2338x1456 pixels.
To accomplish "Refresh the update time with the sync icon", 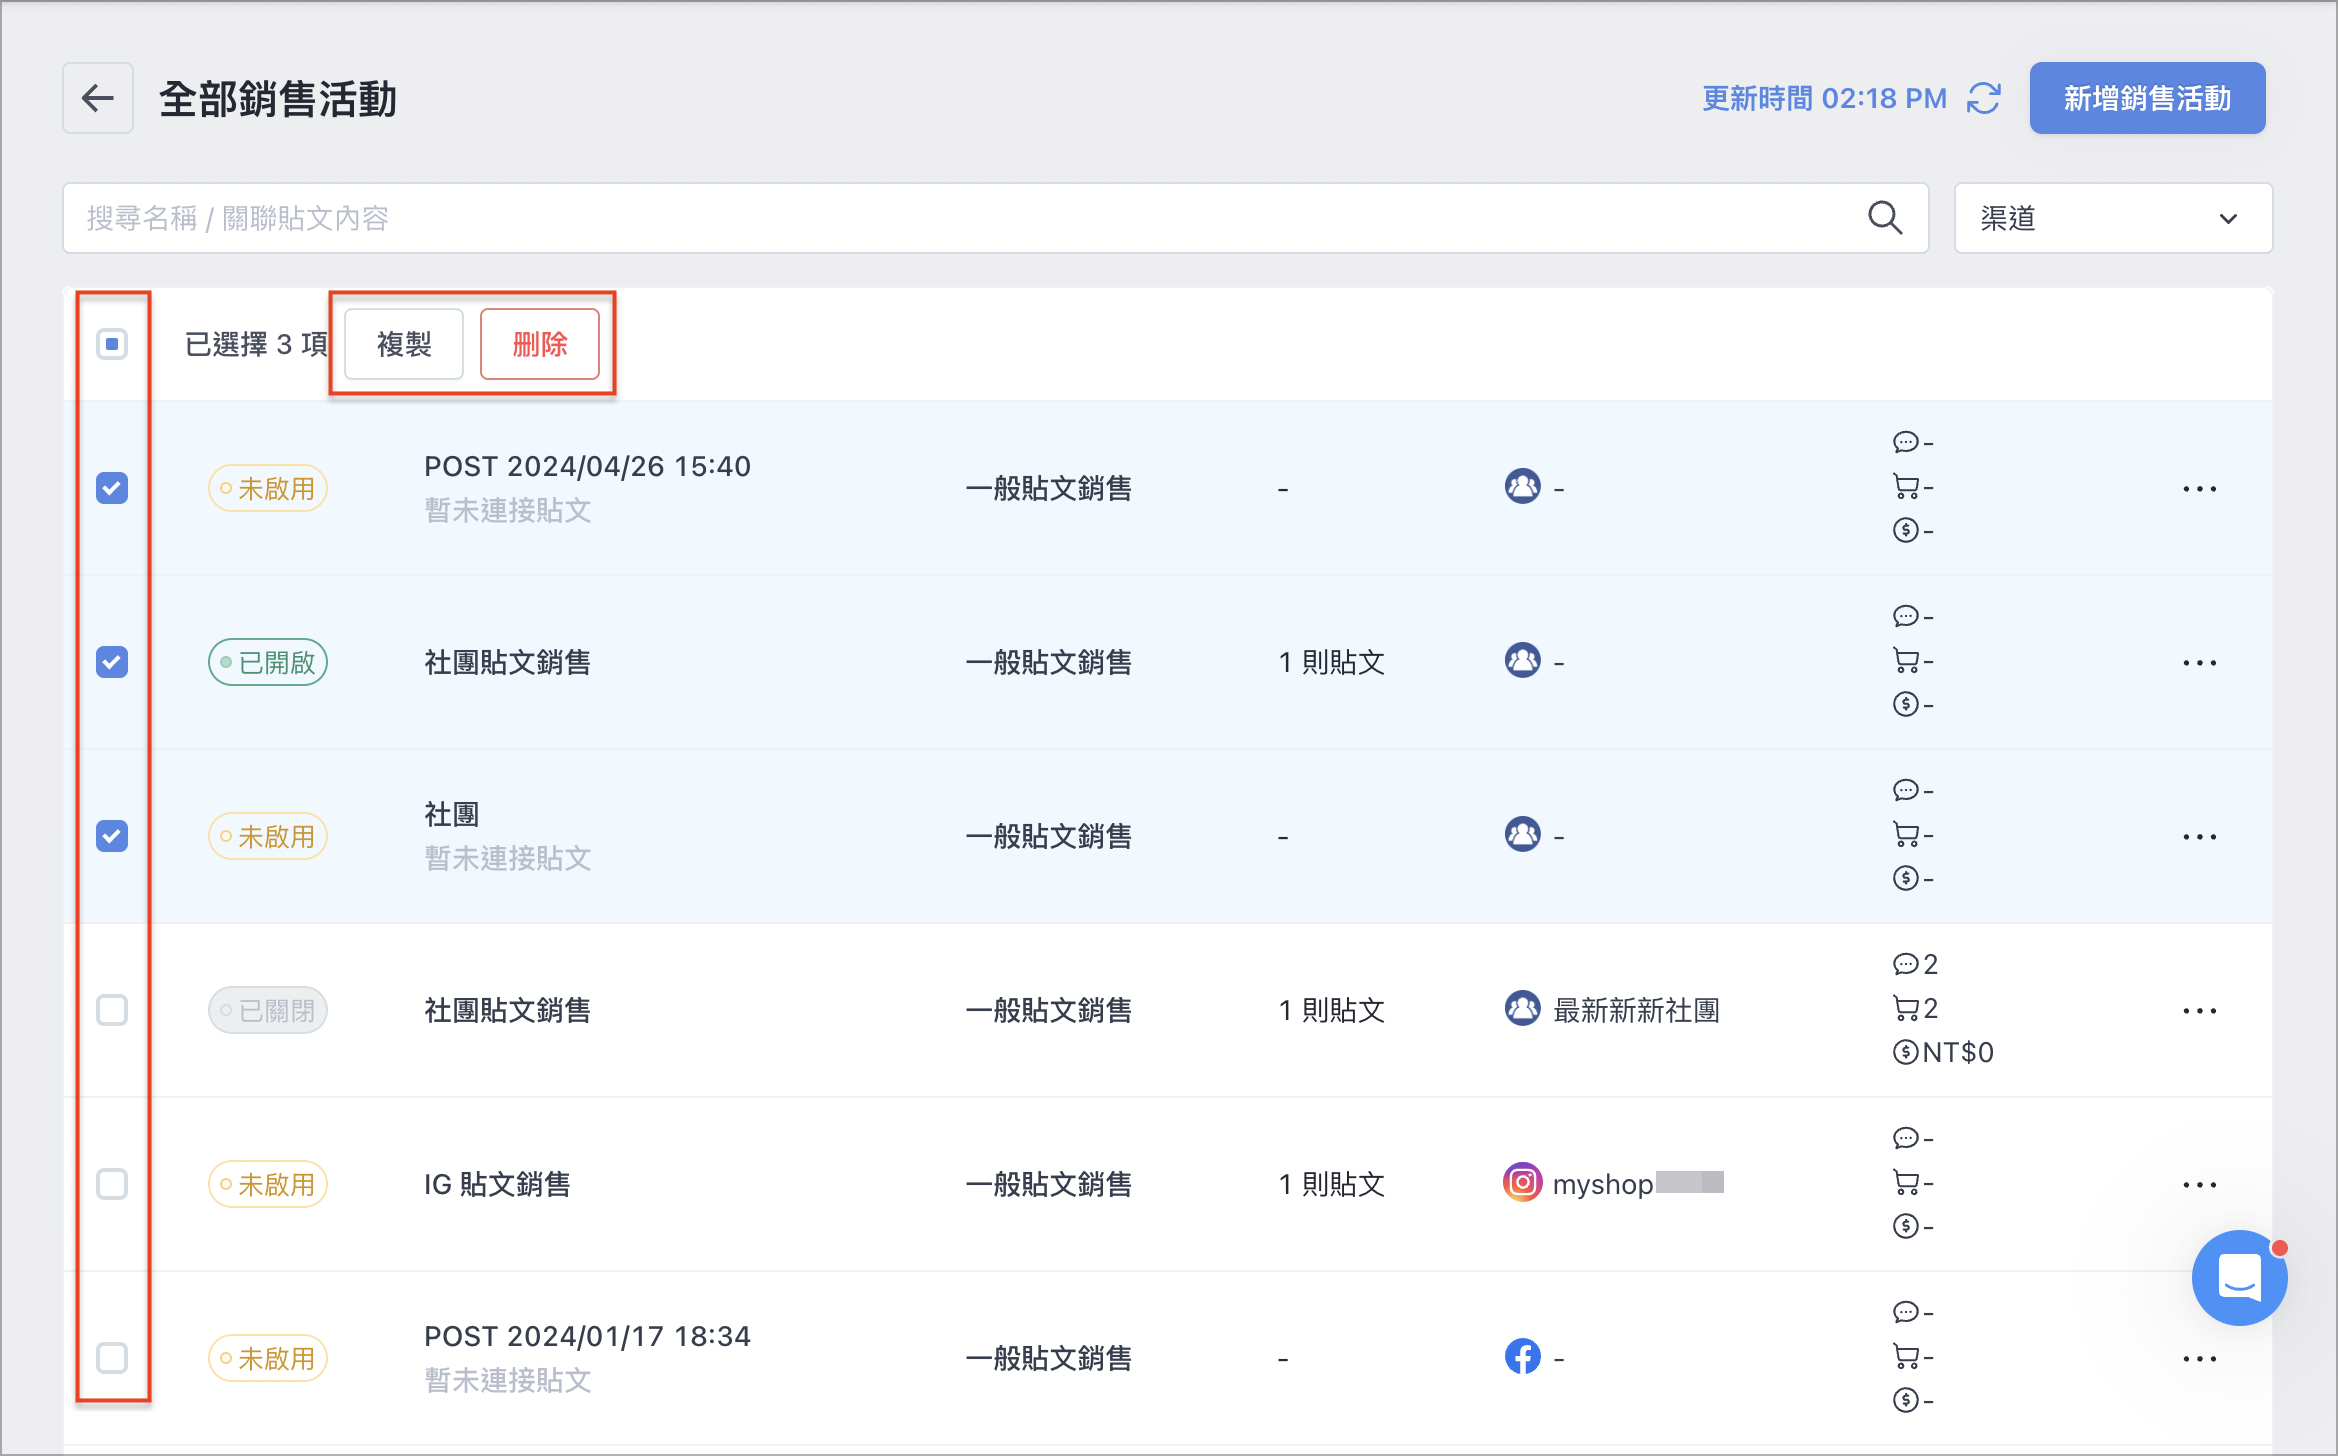I will tap(1984, 98).
